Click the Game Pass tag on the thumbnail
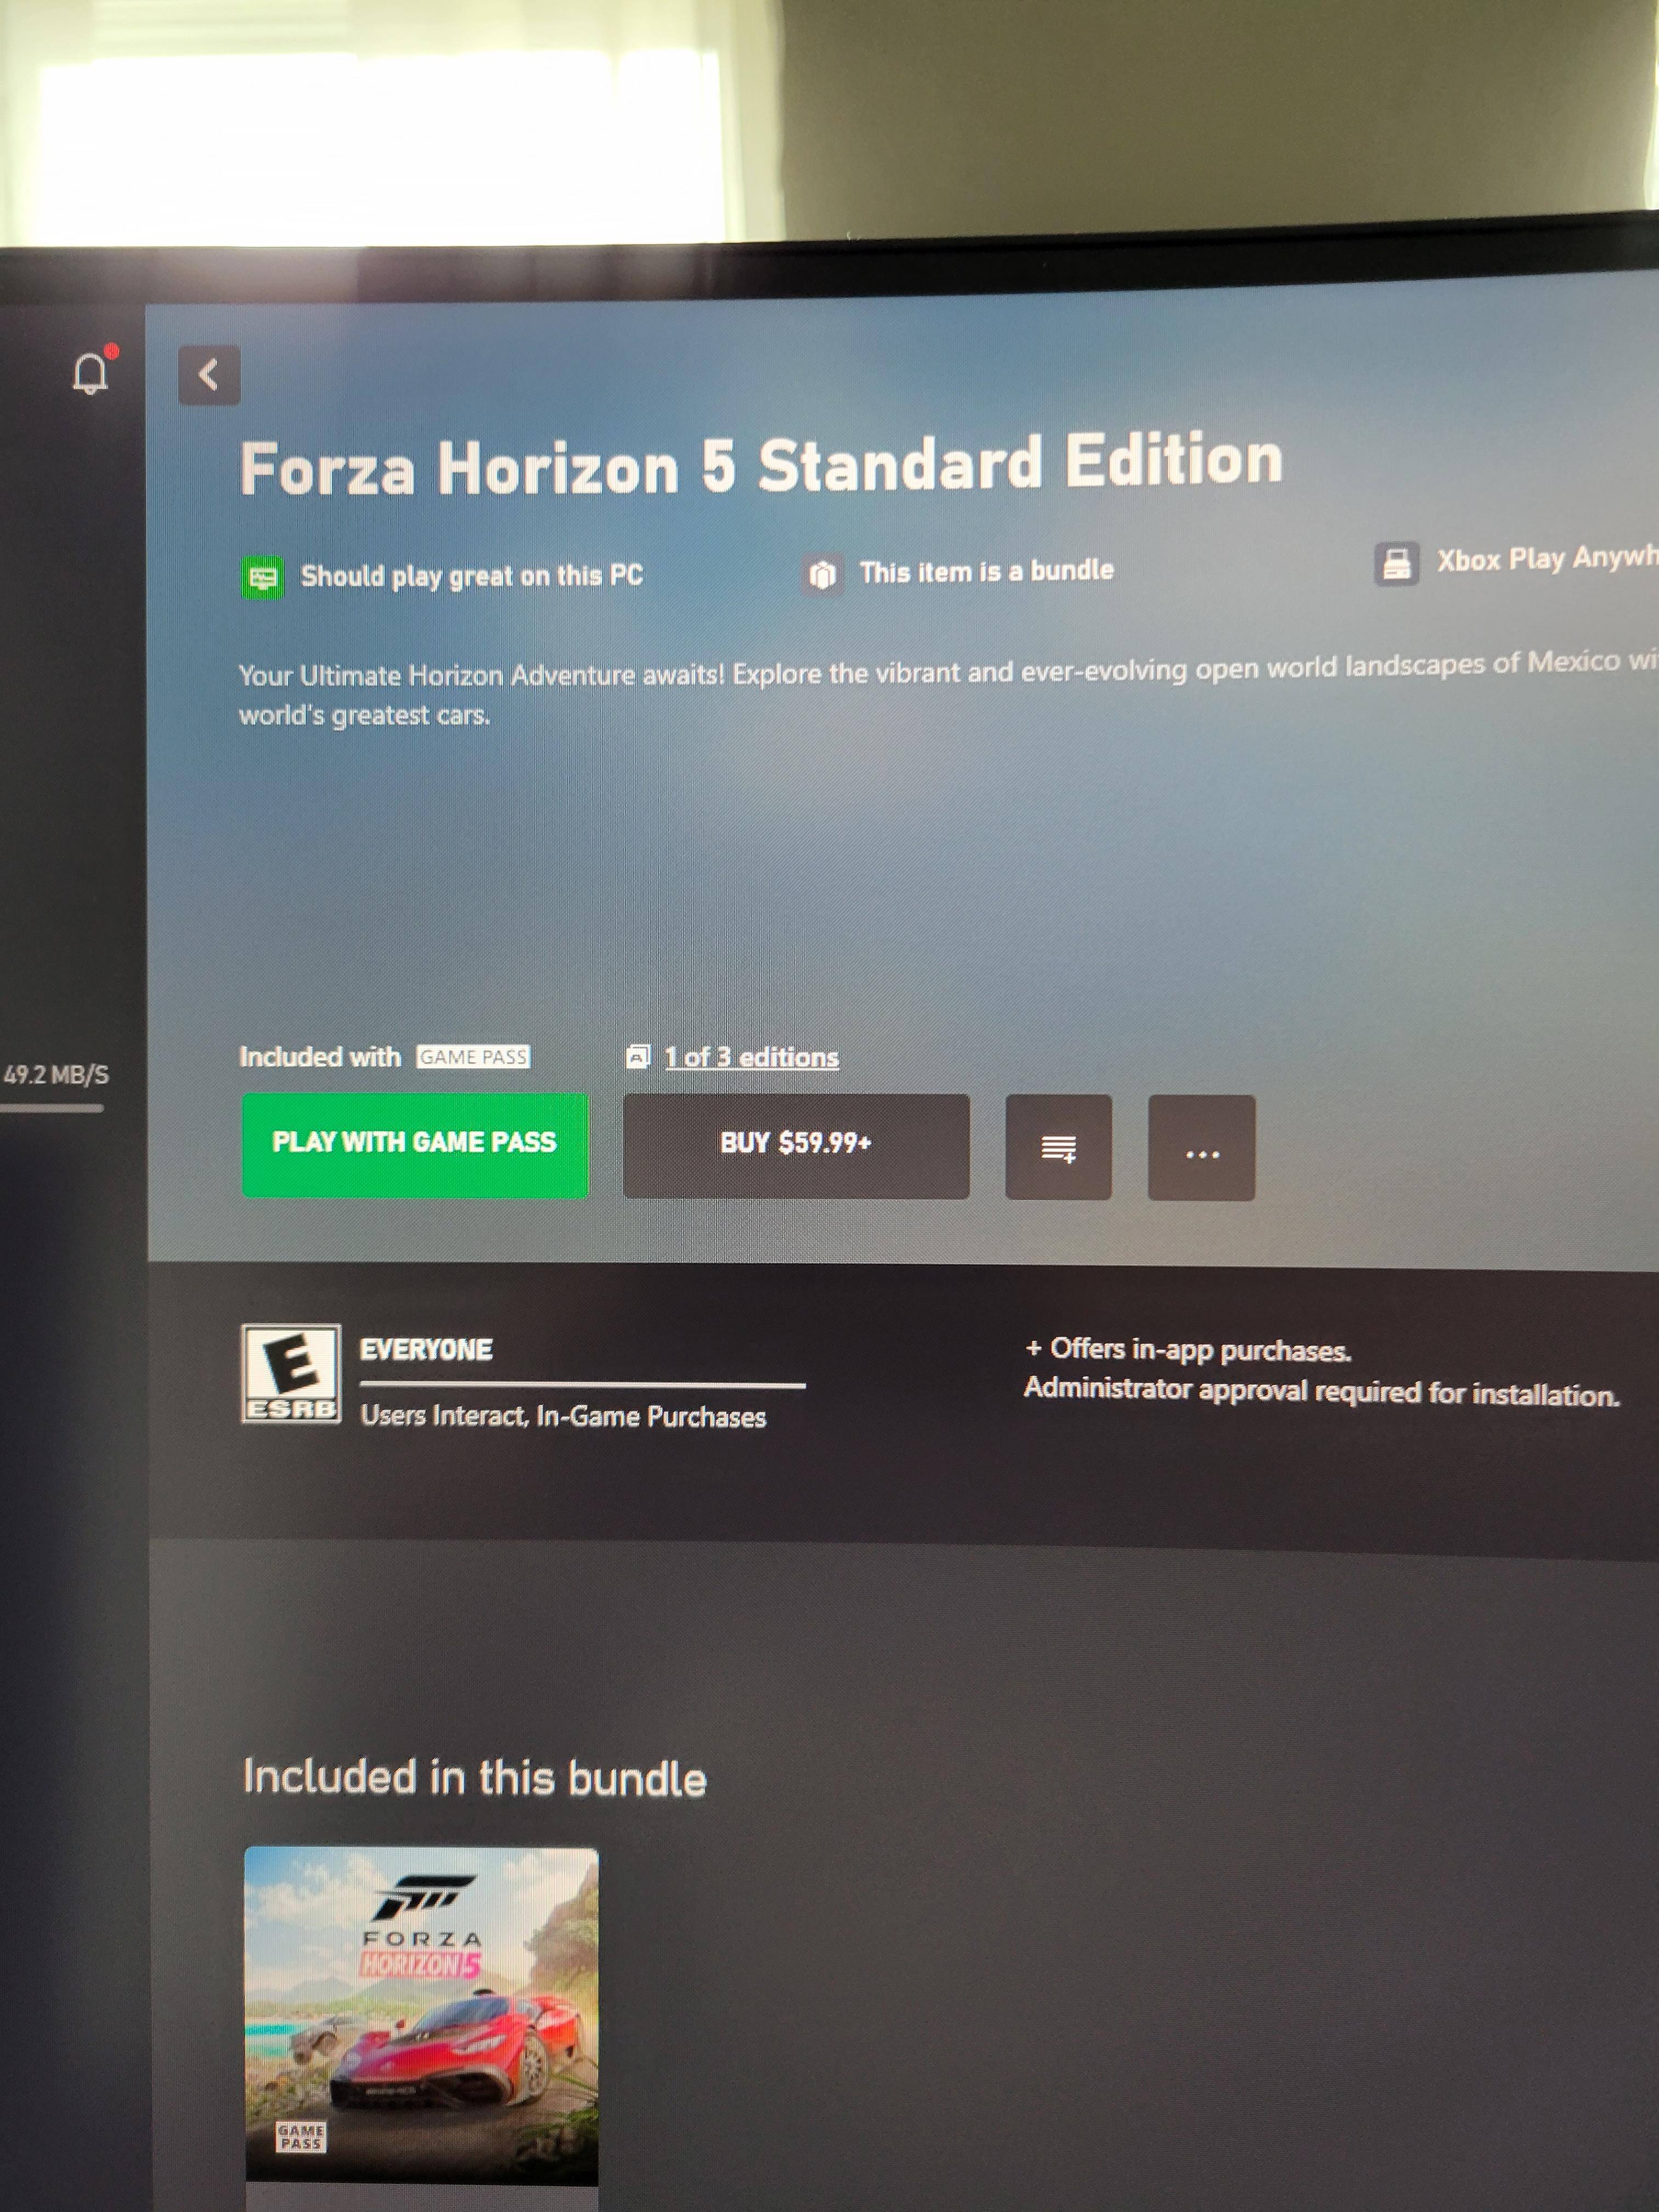The image size is (1659, 2212). [x=300, y=2138]
